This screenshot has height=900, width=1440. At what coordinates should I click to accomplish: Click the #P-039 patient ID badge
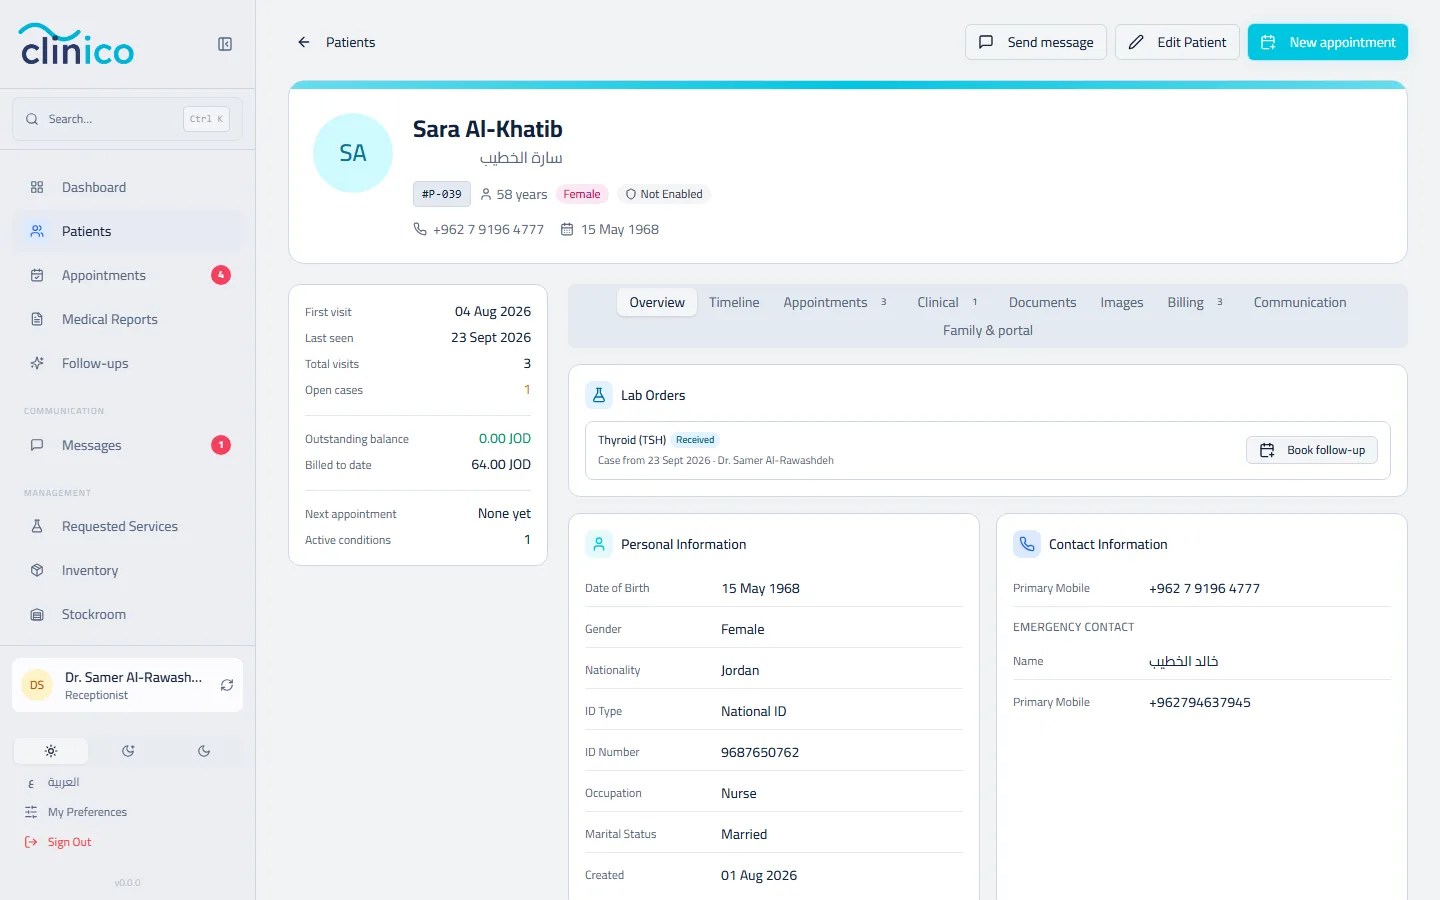(442, 194)
